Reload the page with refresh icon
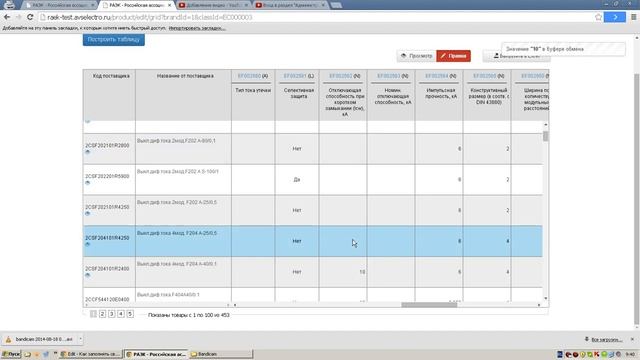This screenshot has height=360, width=640. tap(30, 17)
